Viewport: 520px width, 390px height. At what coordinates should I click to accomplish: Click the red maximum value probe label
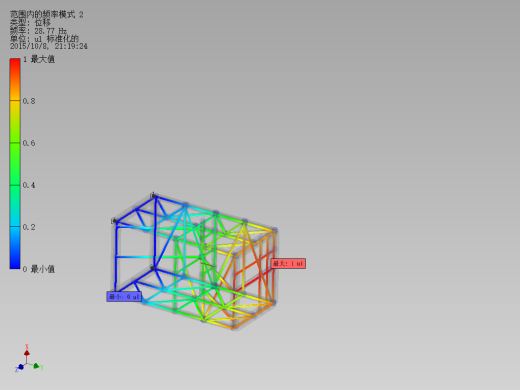[x=288, y=263]
